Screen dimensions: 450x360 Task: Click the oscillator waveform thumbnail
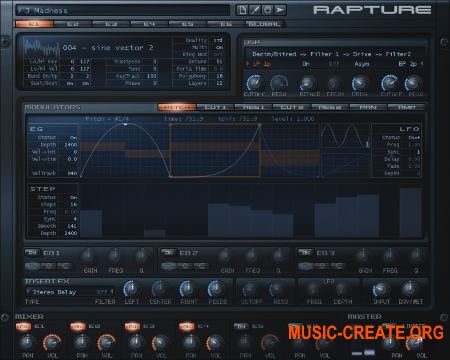click(x=41, y=48)
